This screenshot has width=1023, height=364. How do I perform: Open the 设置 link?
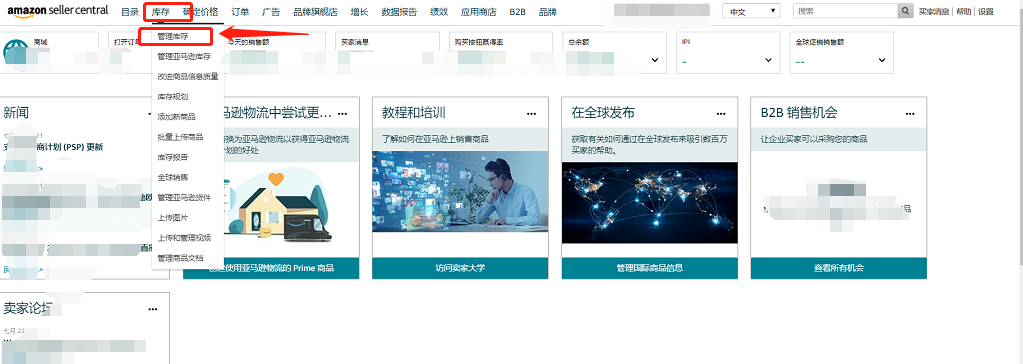pyautogui.click(x=986, y=12)
